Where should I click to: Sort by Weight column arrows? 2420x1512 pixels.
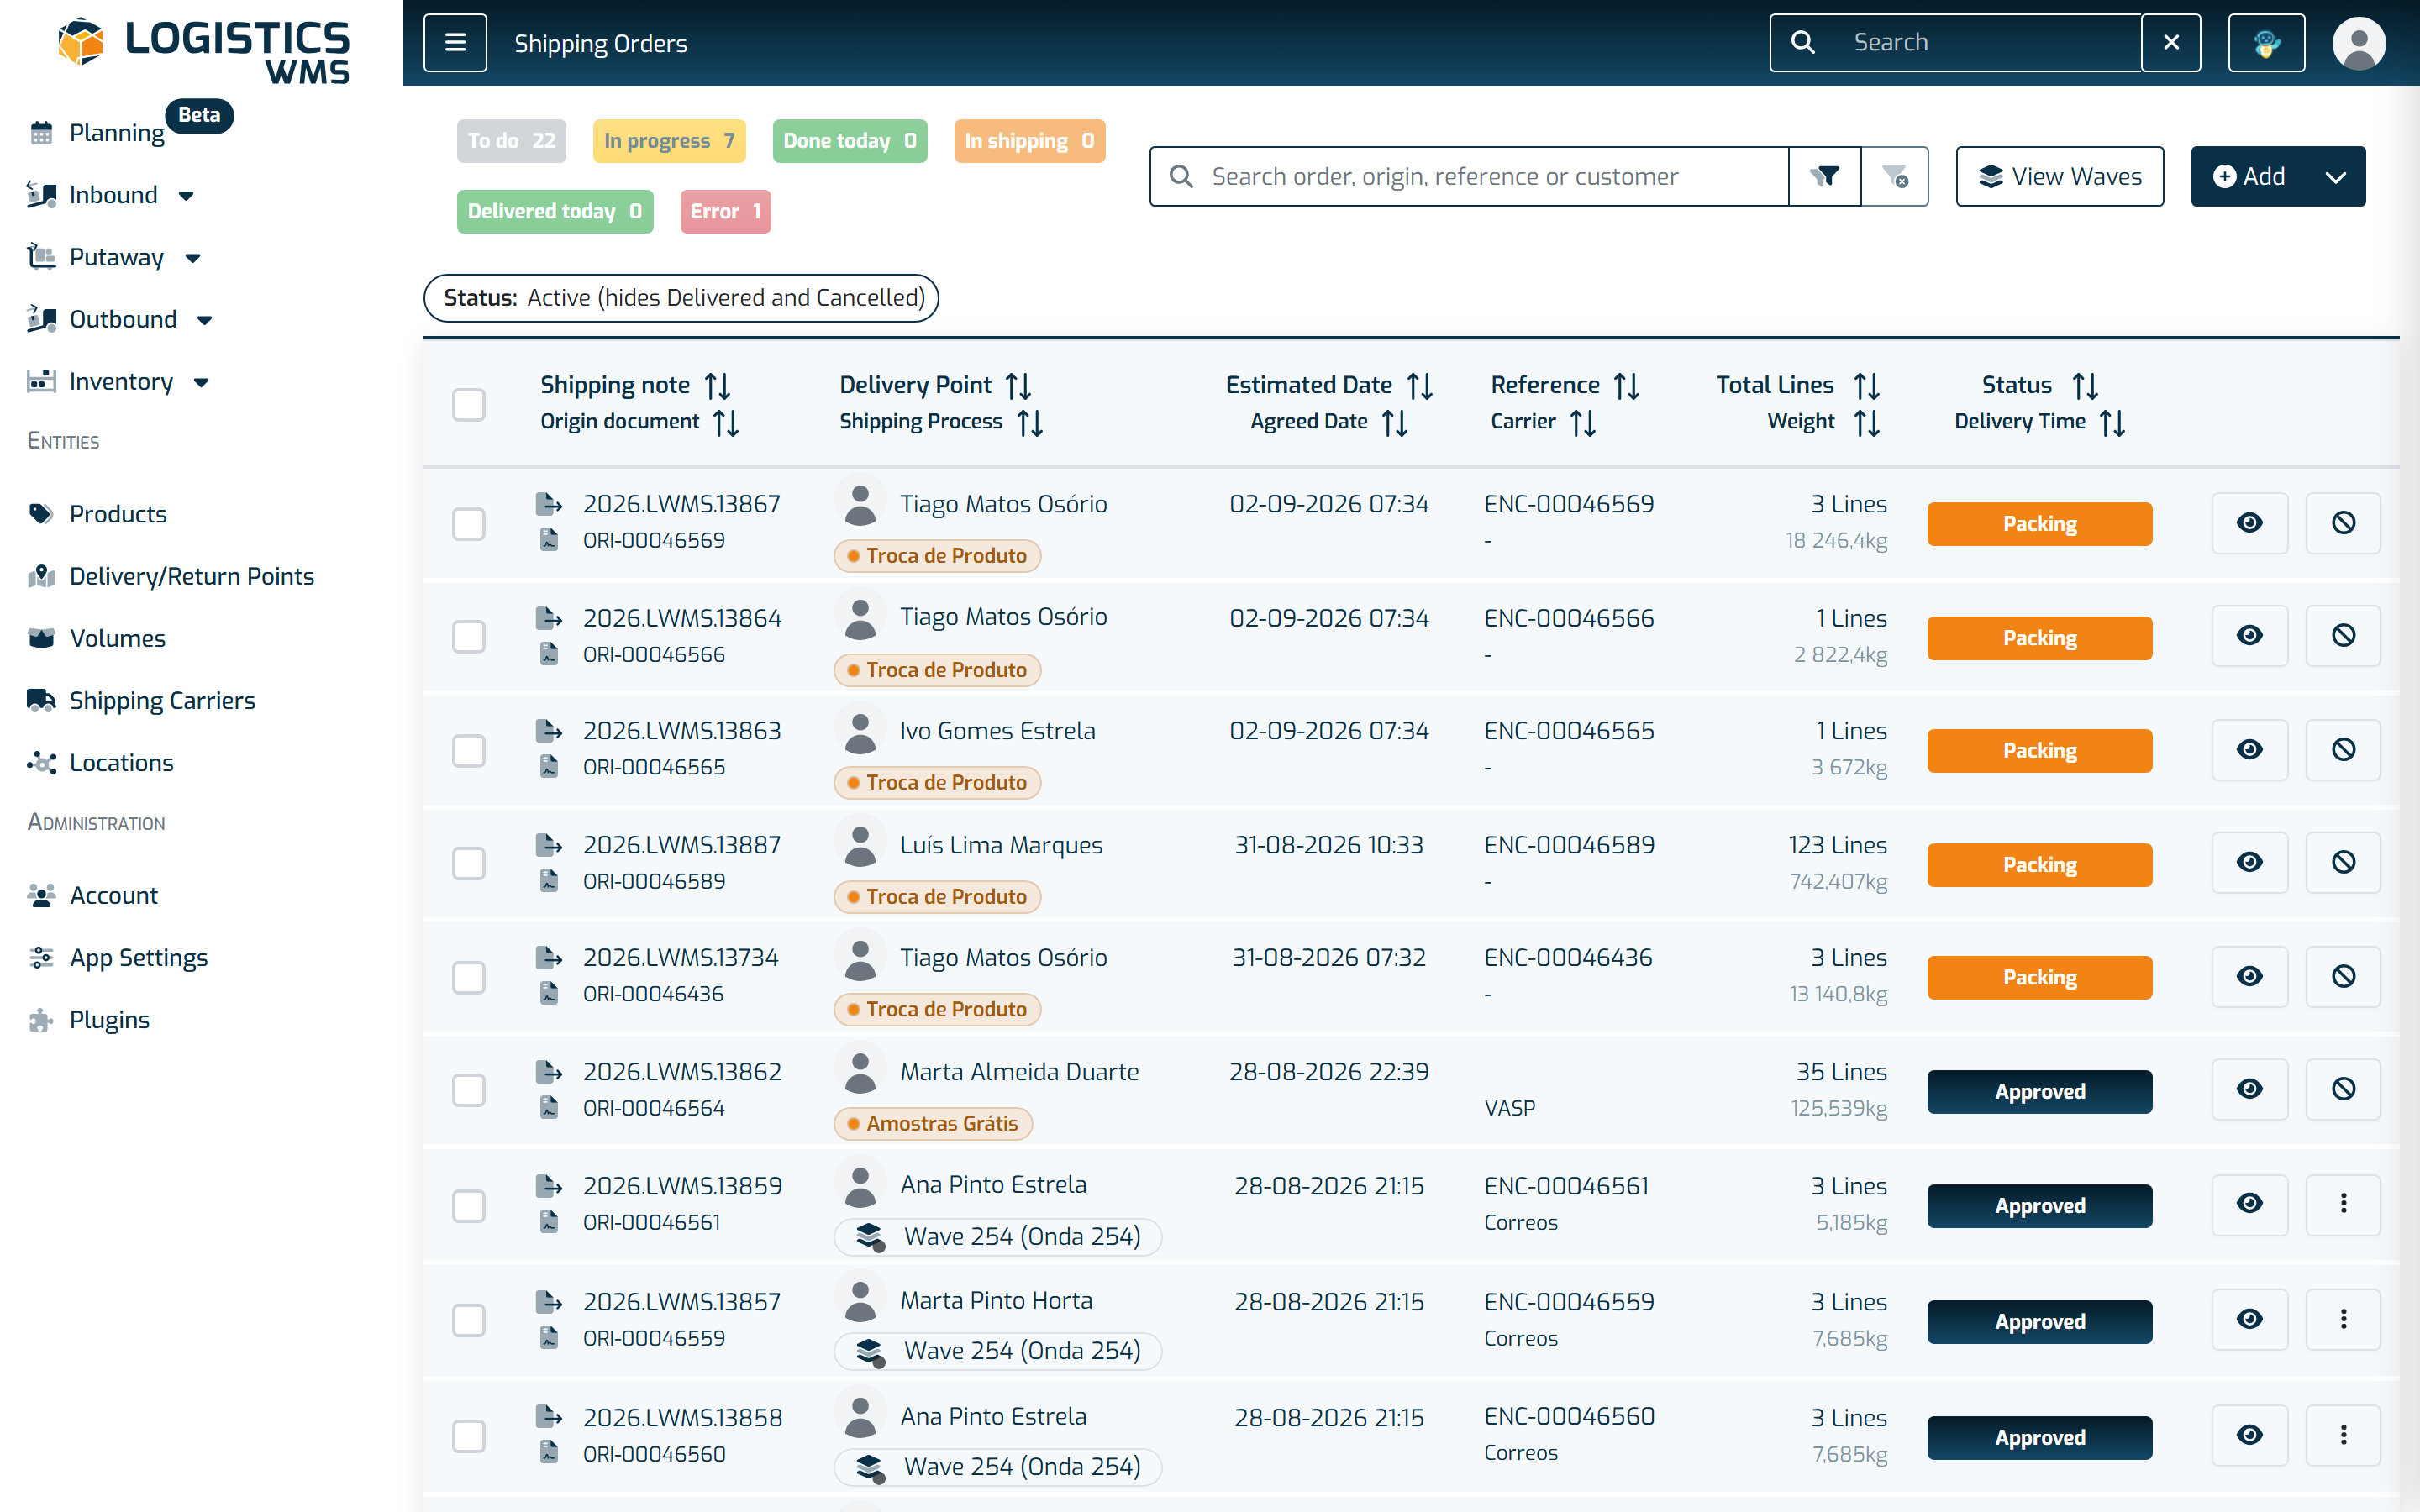1867,423
